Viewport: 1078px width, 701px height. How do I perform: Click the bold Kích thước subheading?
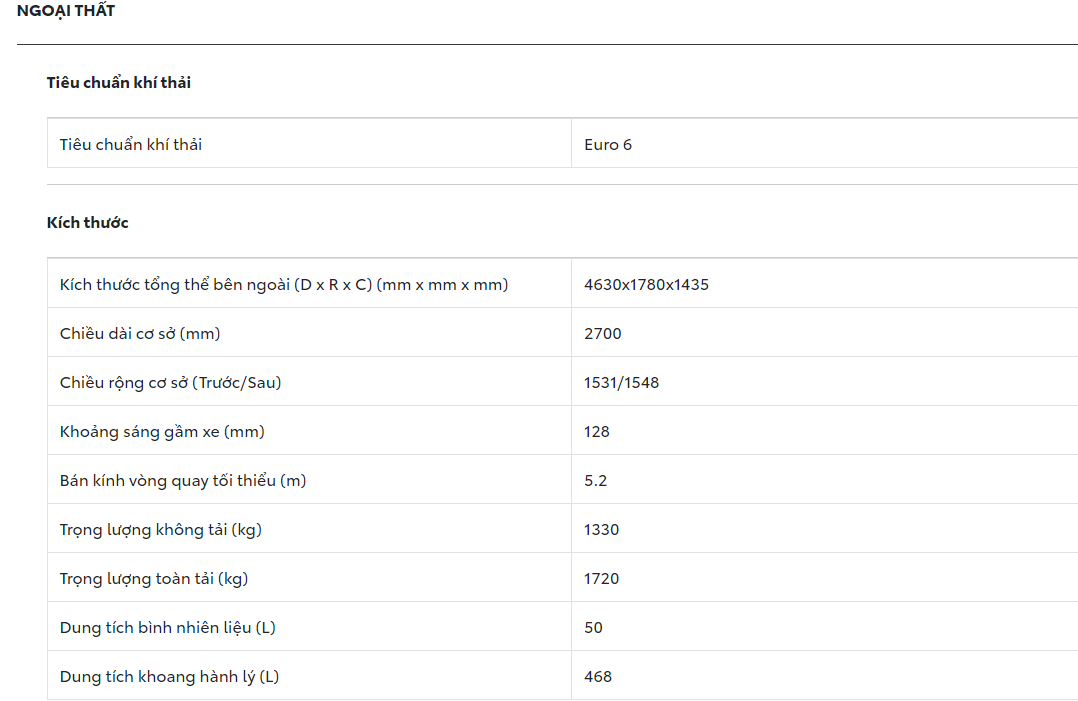click(x=87, y=223)
